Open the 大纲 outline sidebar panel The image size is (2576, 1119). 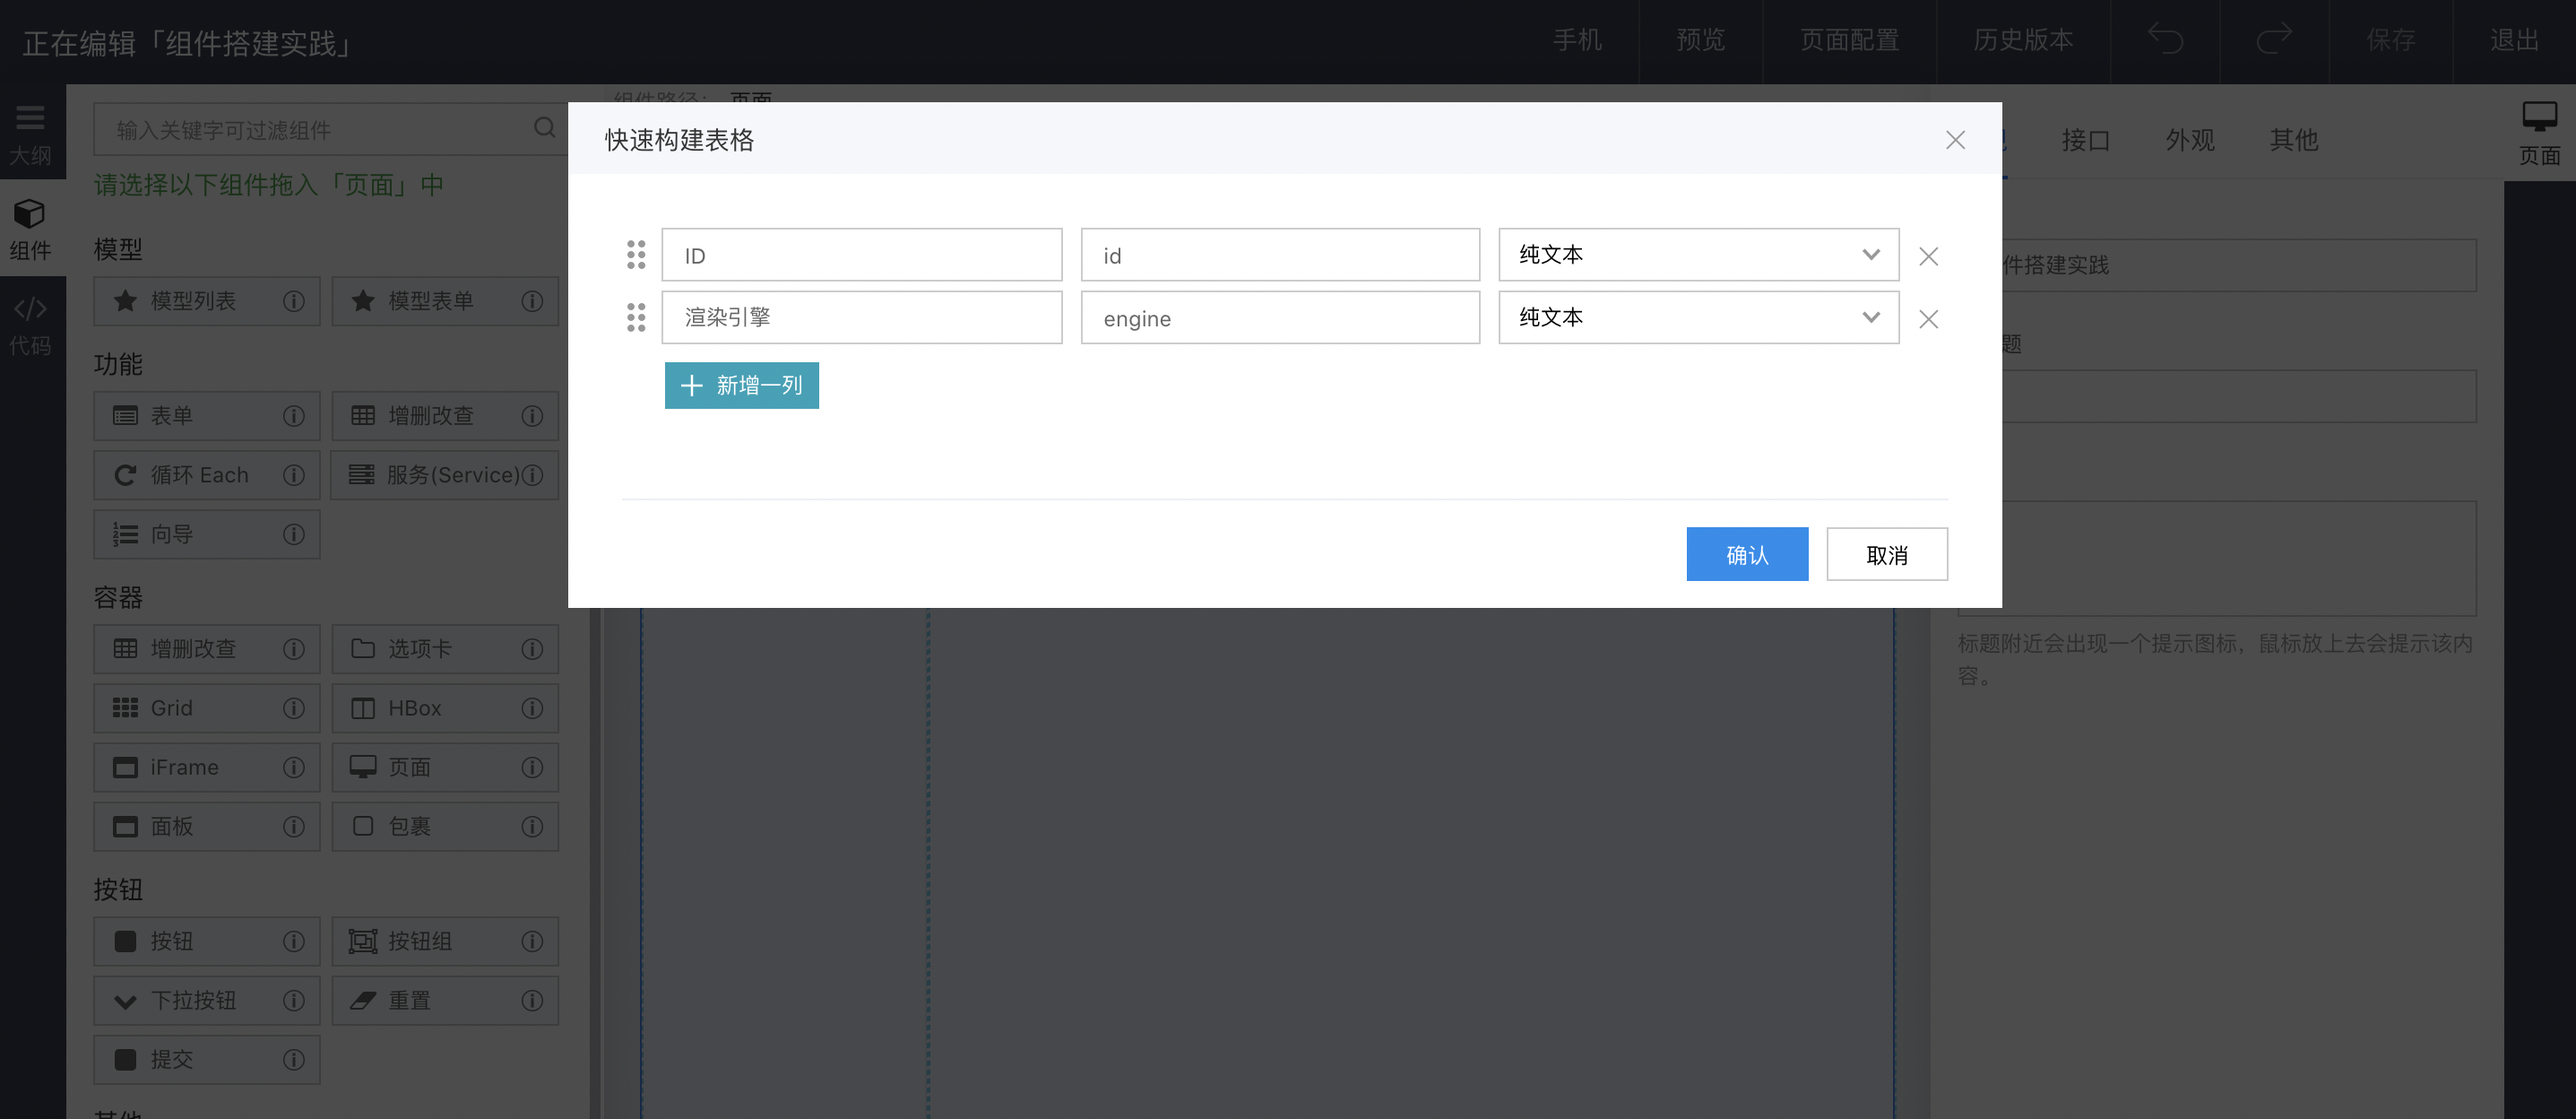[x=30, y=135]
